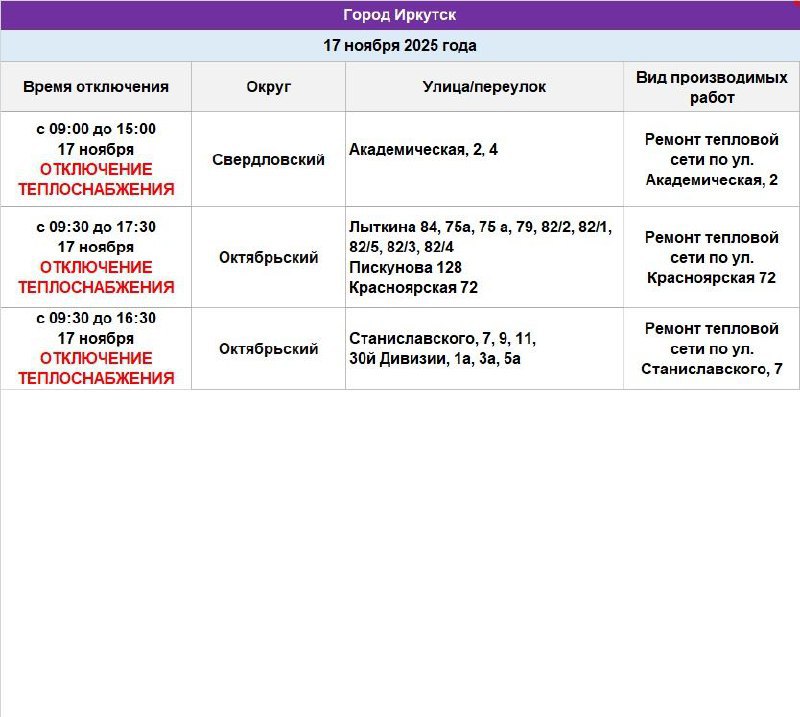Click the "Время отключения" column header
800x717 pixels.
point(96,86)
